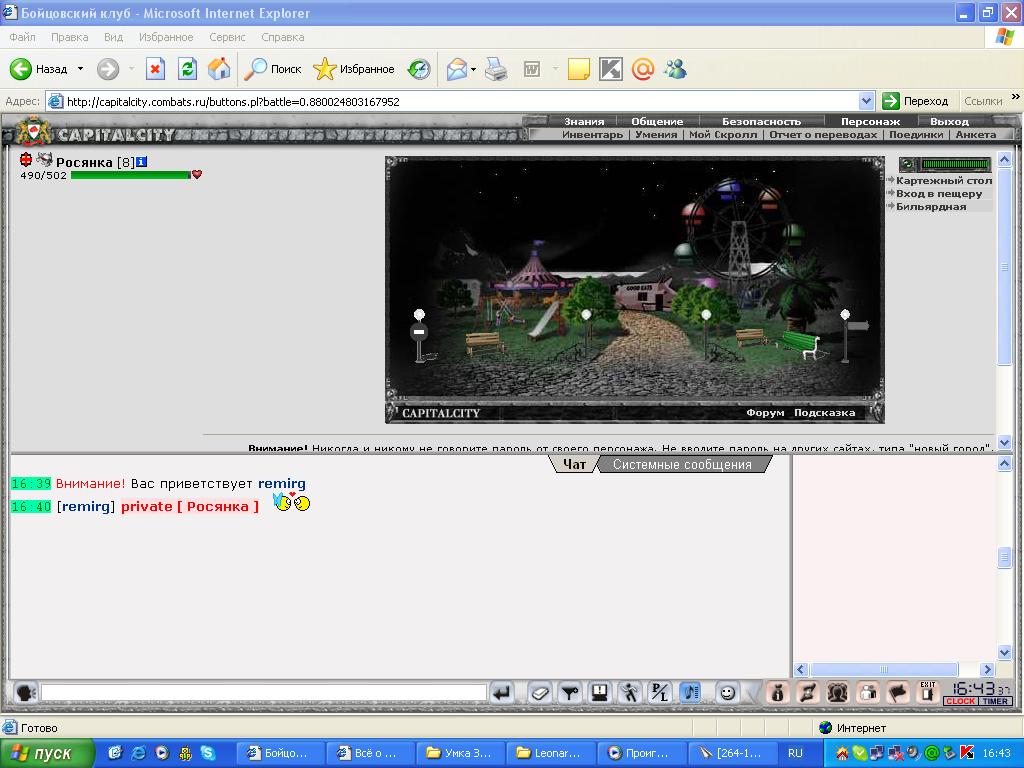
Task: Select the Чат tab
Action: pos(574,464)
